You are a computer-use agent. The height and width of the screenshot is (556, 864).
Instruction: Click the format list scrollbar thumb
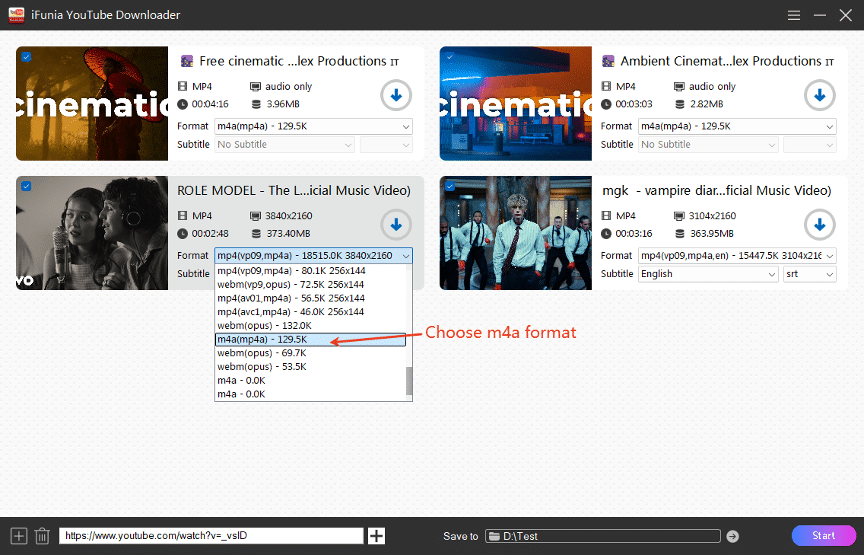point(409,381)
